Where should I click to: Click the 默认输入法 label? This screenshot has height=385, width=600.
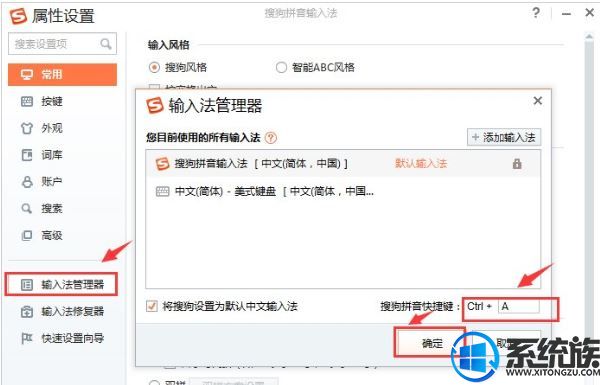(x=421, y=163)
